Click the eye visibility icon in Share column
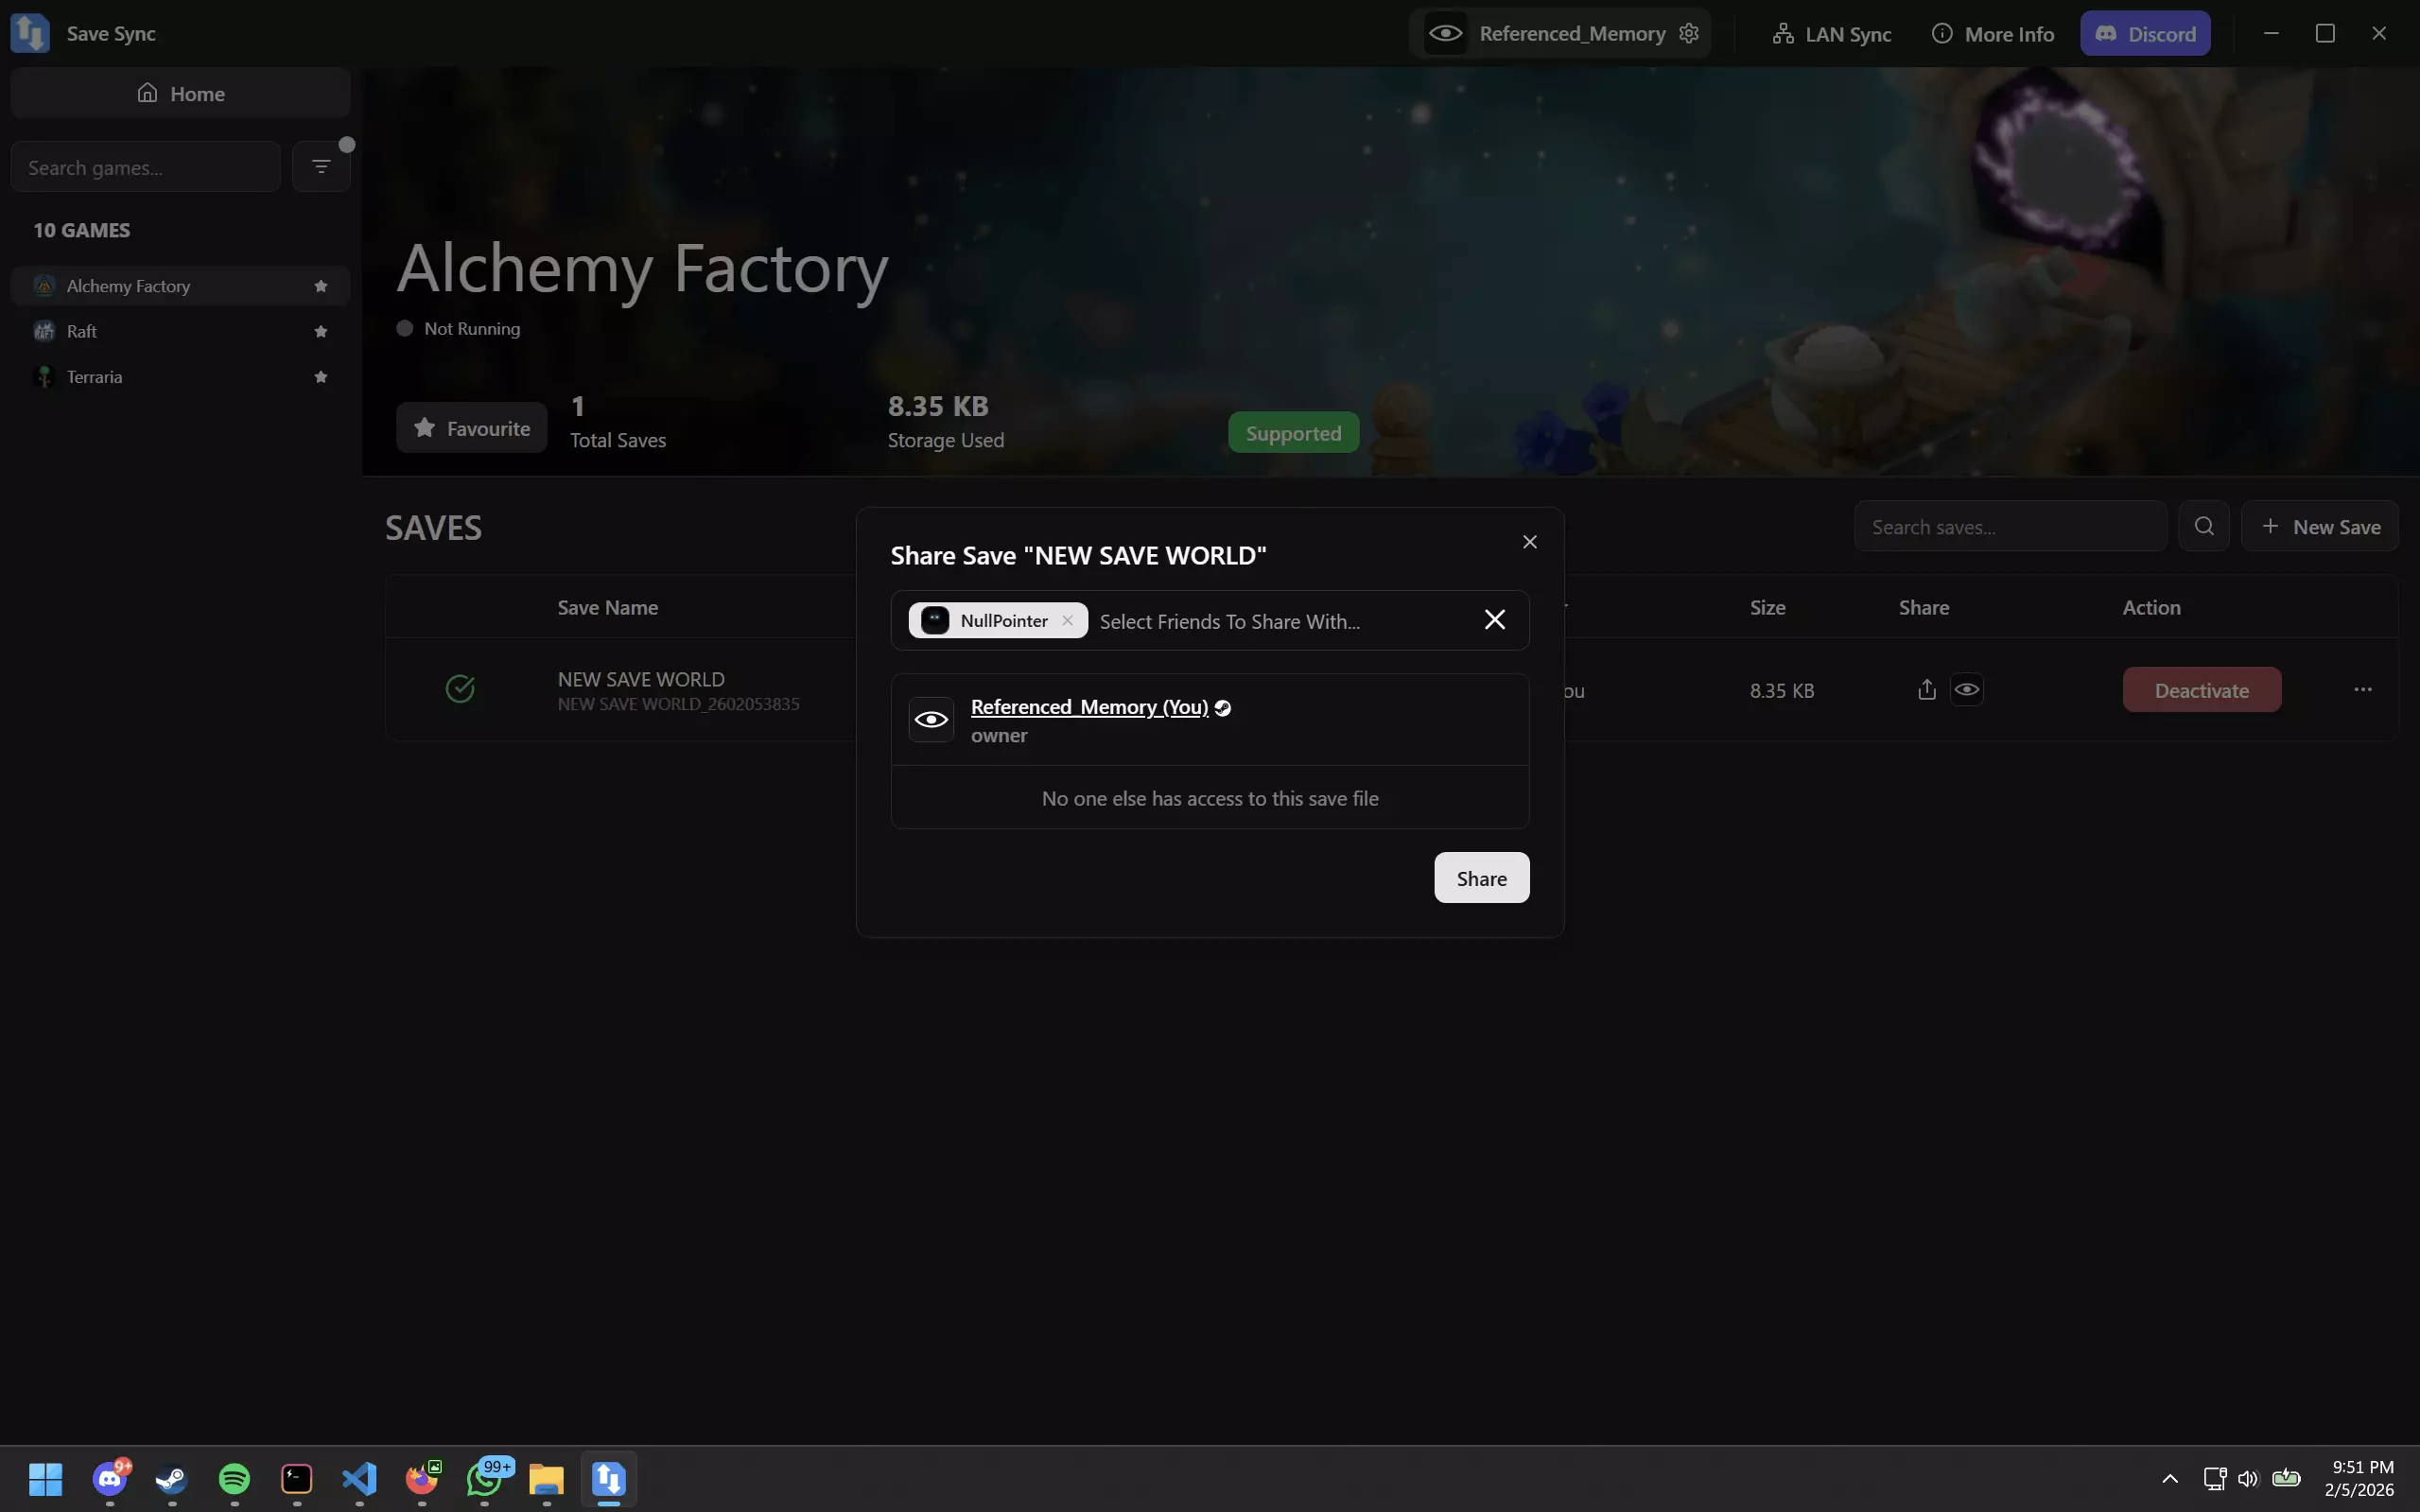The width and height of the screenshot is (2420, 1512). pos(1966,690)
